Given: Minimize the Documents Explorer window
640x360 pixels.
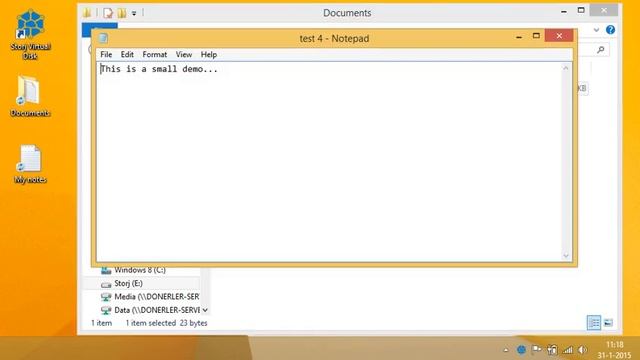Looking at the screenshot, I should (x=564, y=11).
